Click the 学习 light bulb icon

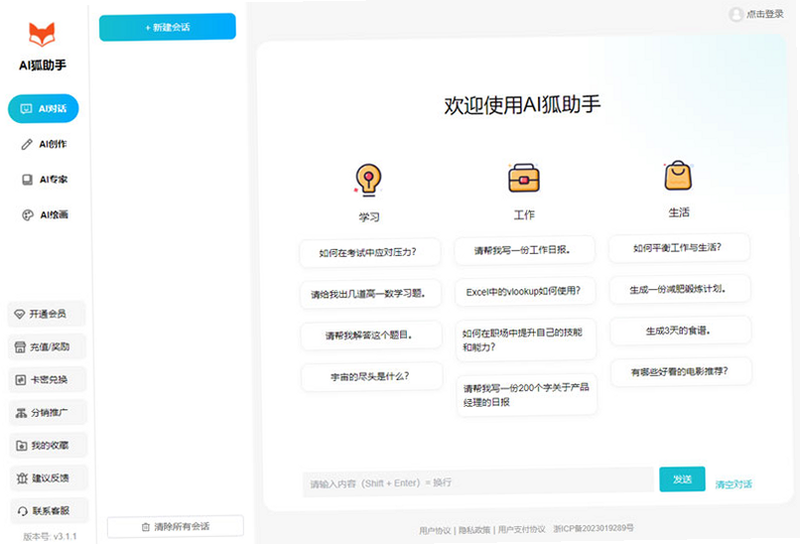[368, 180]
